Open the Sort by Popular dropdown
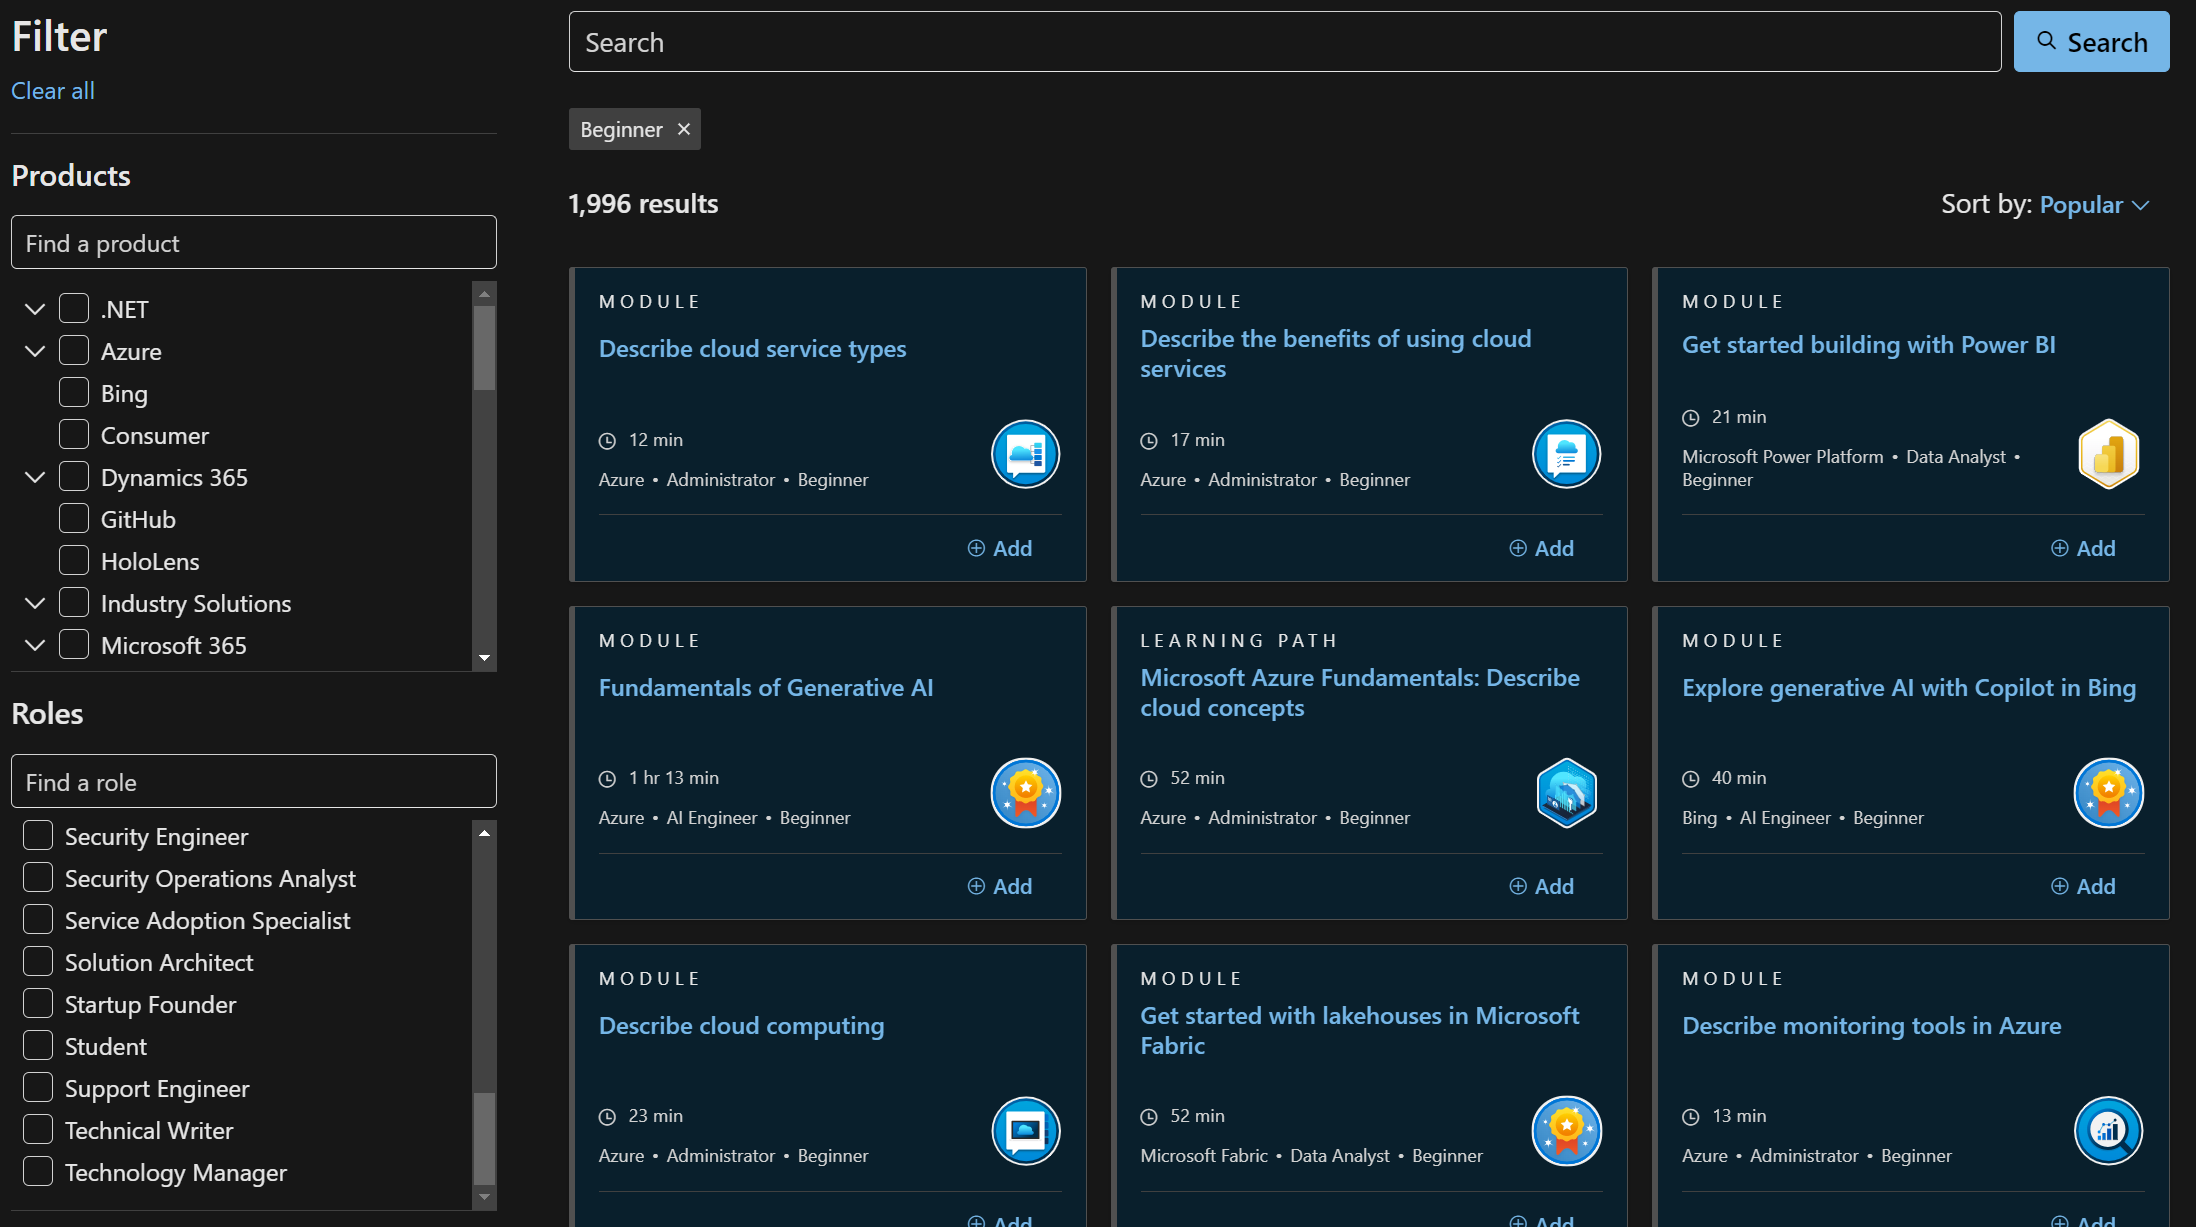The image size is (2196, 1227). 2094,205
